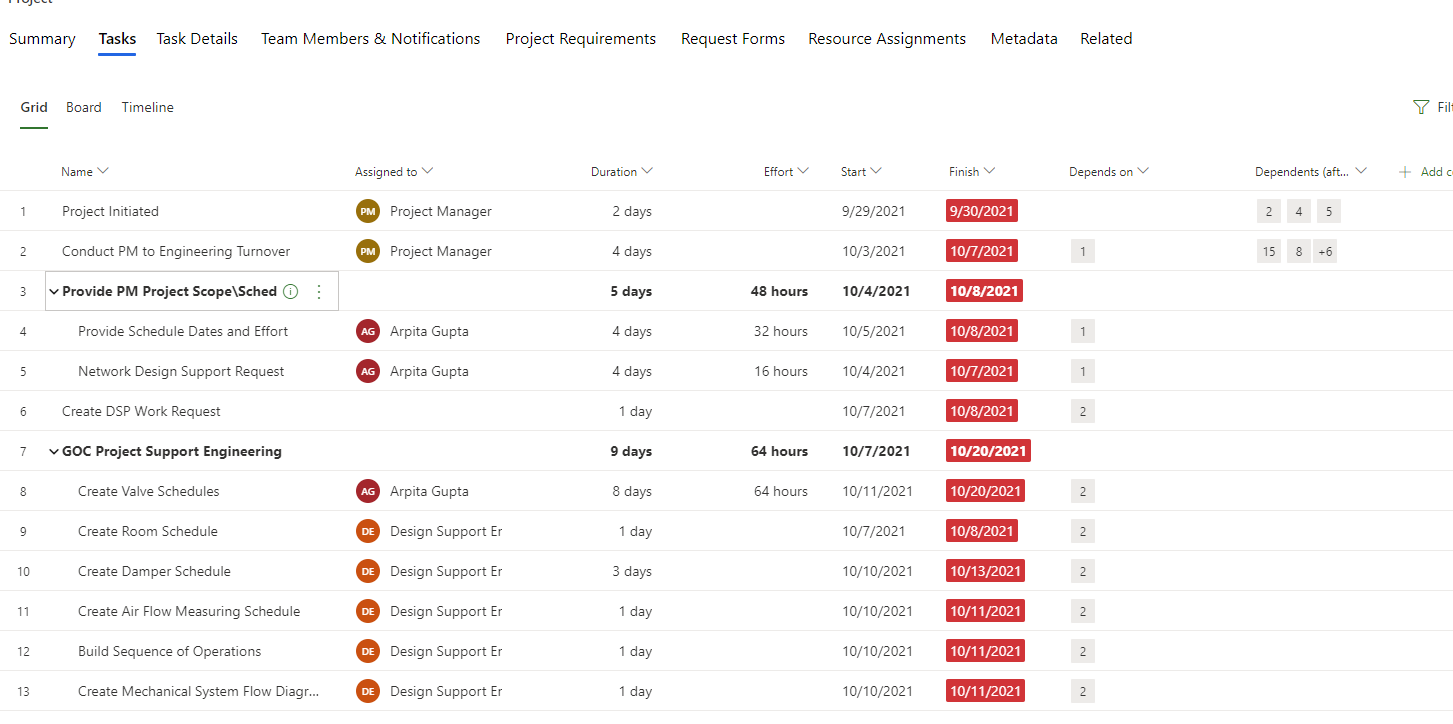Screen dimensions: 1453x724
Task: Click Arpita Gupta's avatar on Create Valve Schedules
Action: point(367,491)
